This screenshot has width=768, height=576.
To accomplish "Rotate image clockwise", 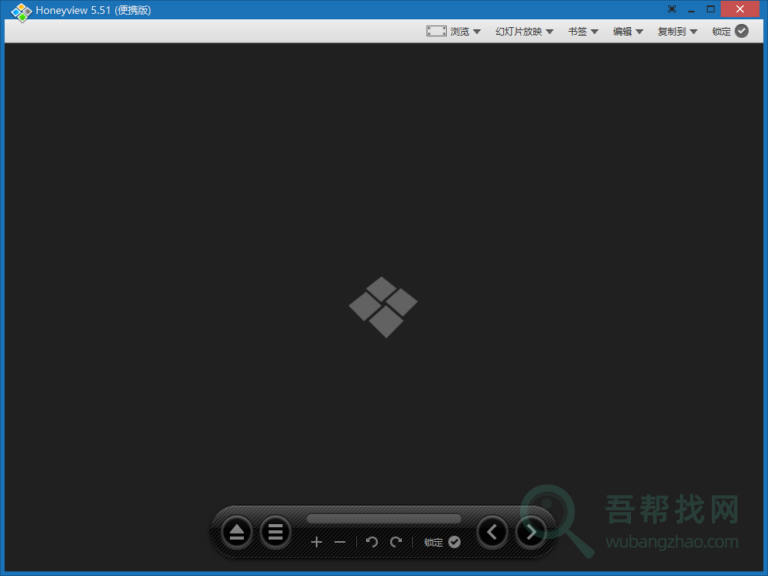I will click(x=396, y=542).
